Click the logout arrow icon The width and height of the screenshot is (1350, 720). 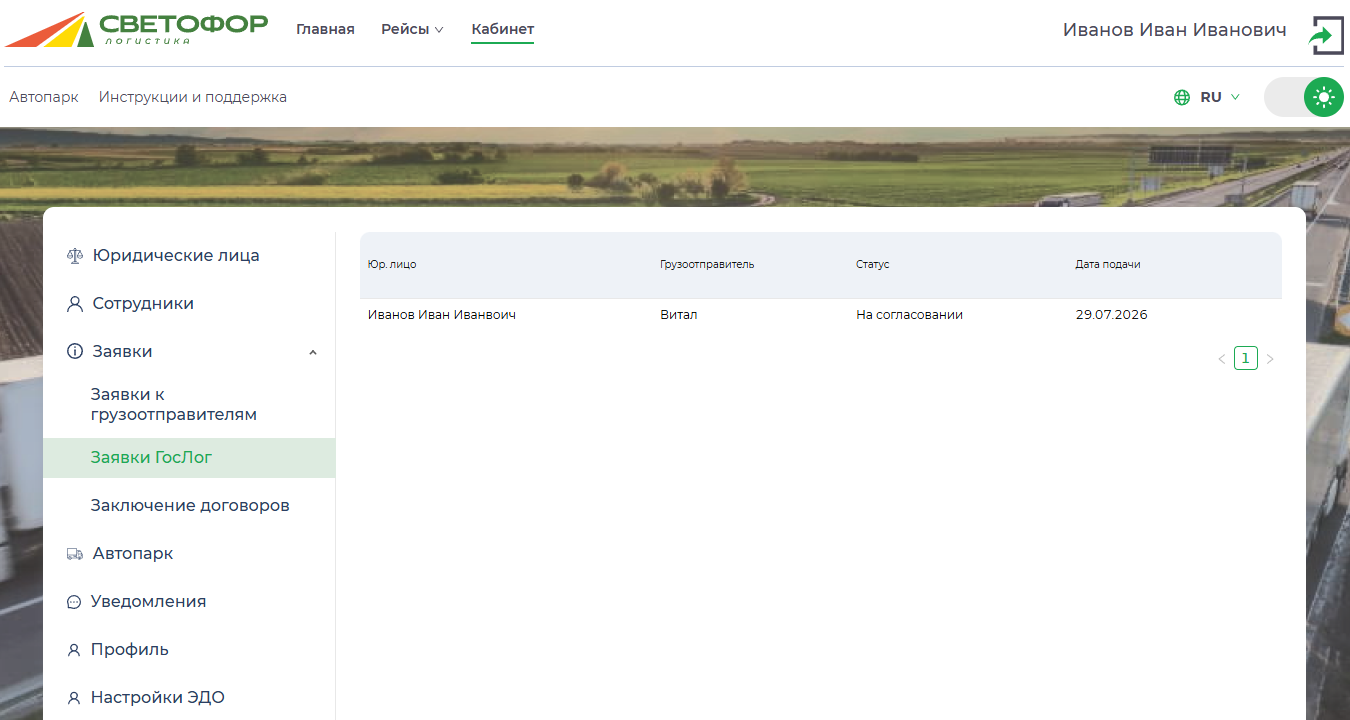tap(1326, 34)
